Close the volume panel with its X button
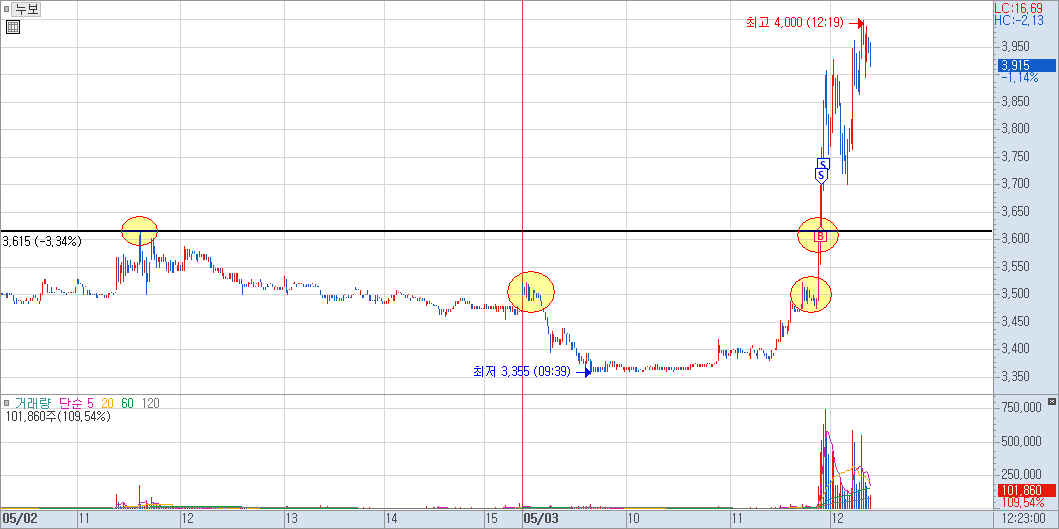This screenshot has height=529, width=1059. (1051, 401)
